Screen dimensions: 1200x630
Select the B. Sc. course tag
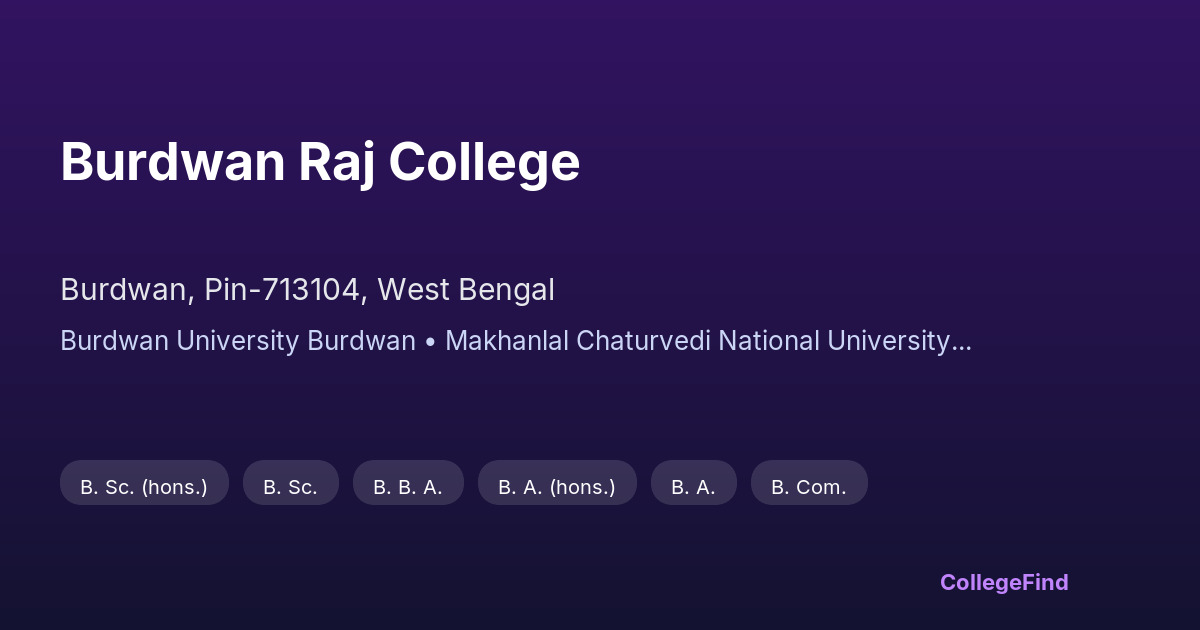pos(290,487)
